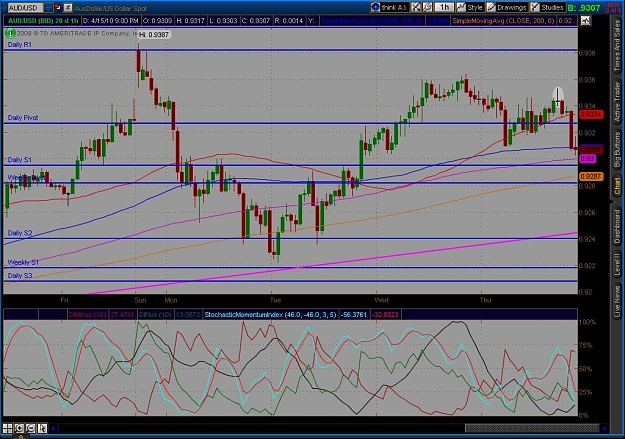Click the zoom in icon at bottom left

coord(19,428)
